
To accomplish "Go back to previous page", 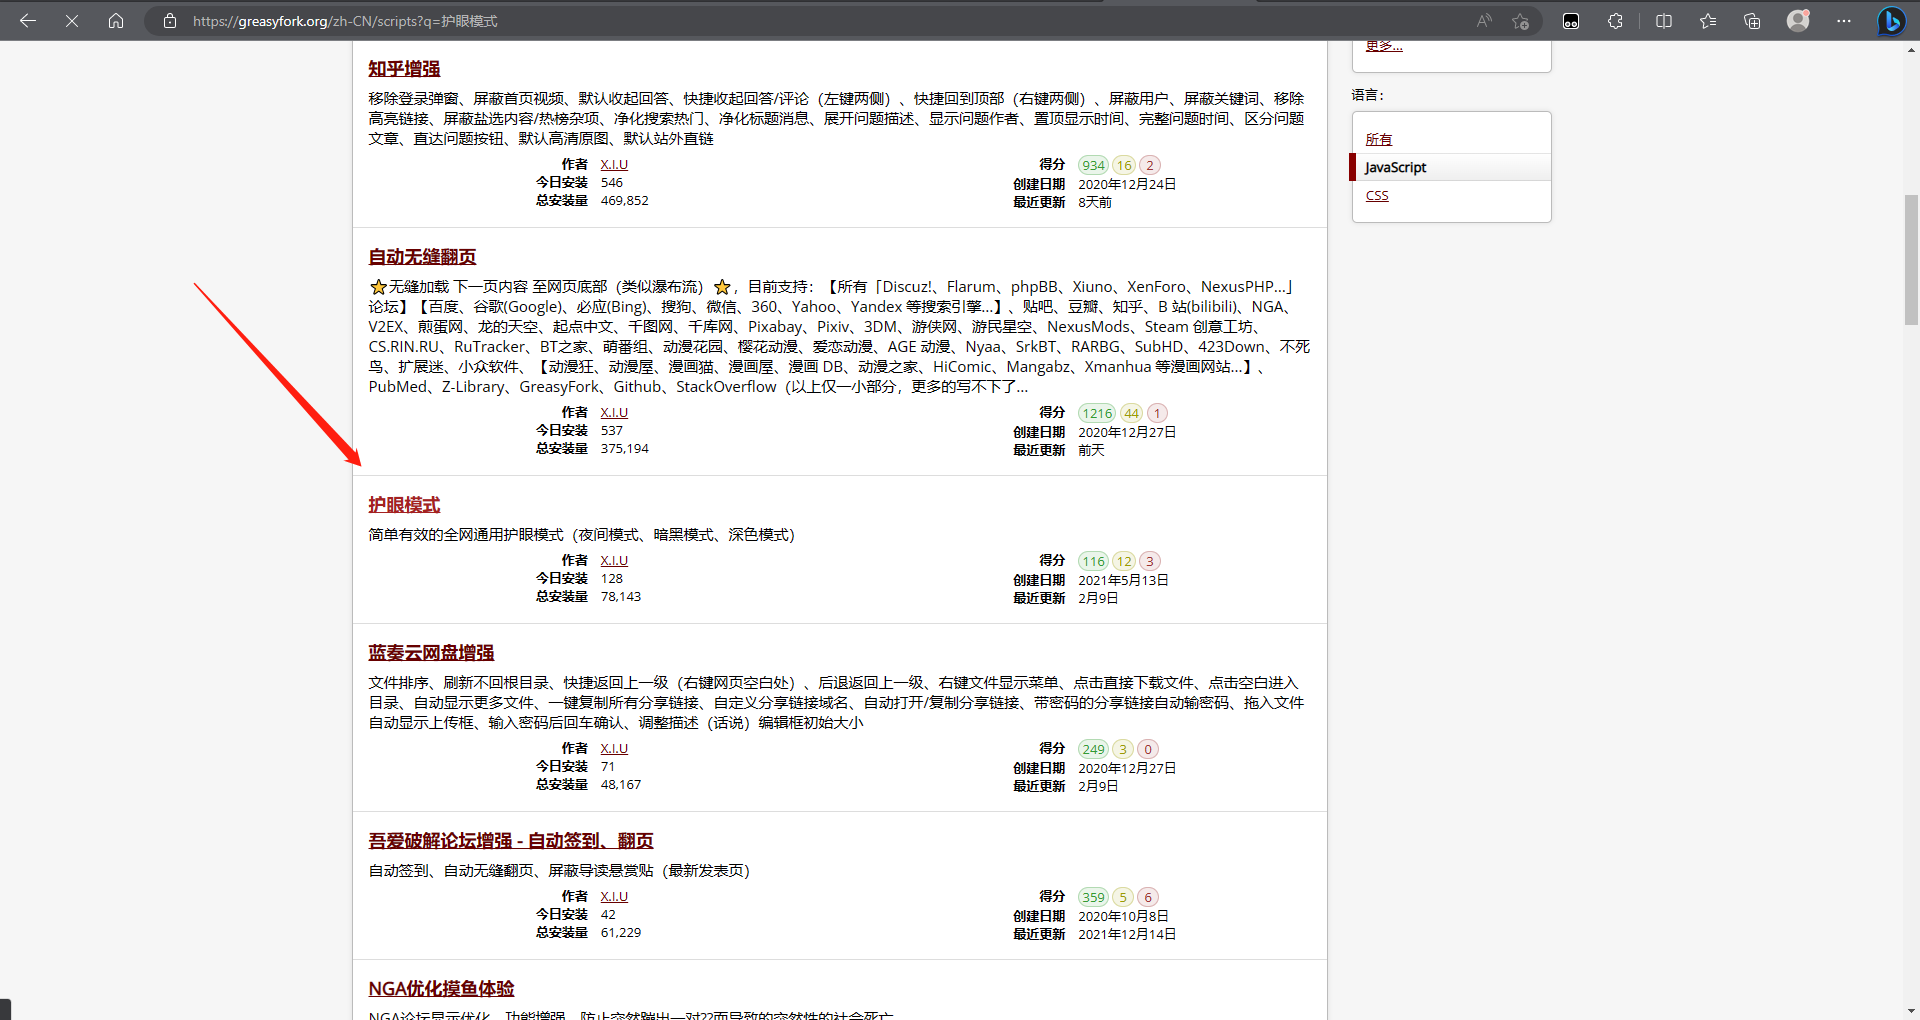I will coord(28,20).
